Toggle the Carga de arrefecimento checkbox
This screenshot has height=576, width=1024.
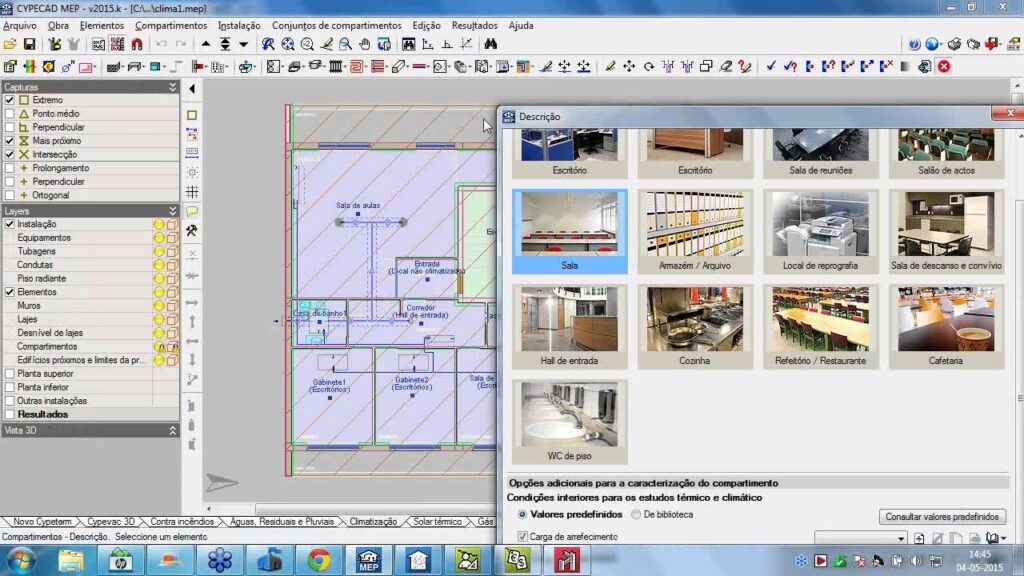coord(522,537)
